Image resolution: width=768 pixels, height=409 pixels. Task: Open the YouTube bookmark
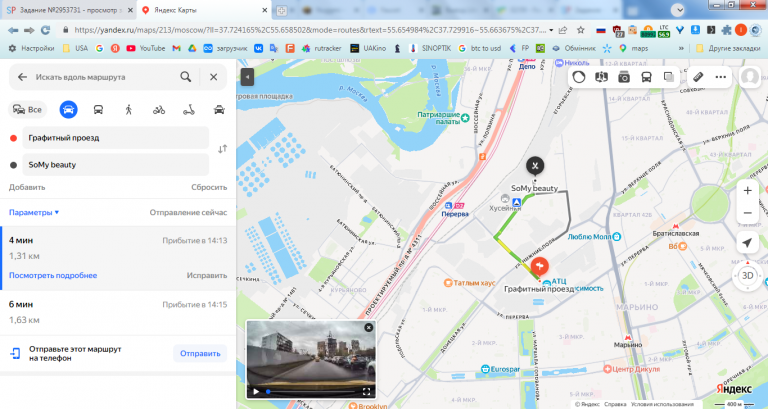pos(146,48)
